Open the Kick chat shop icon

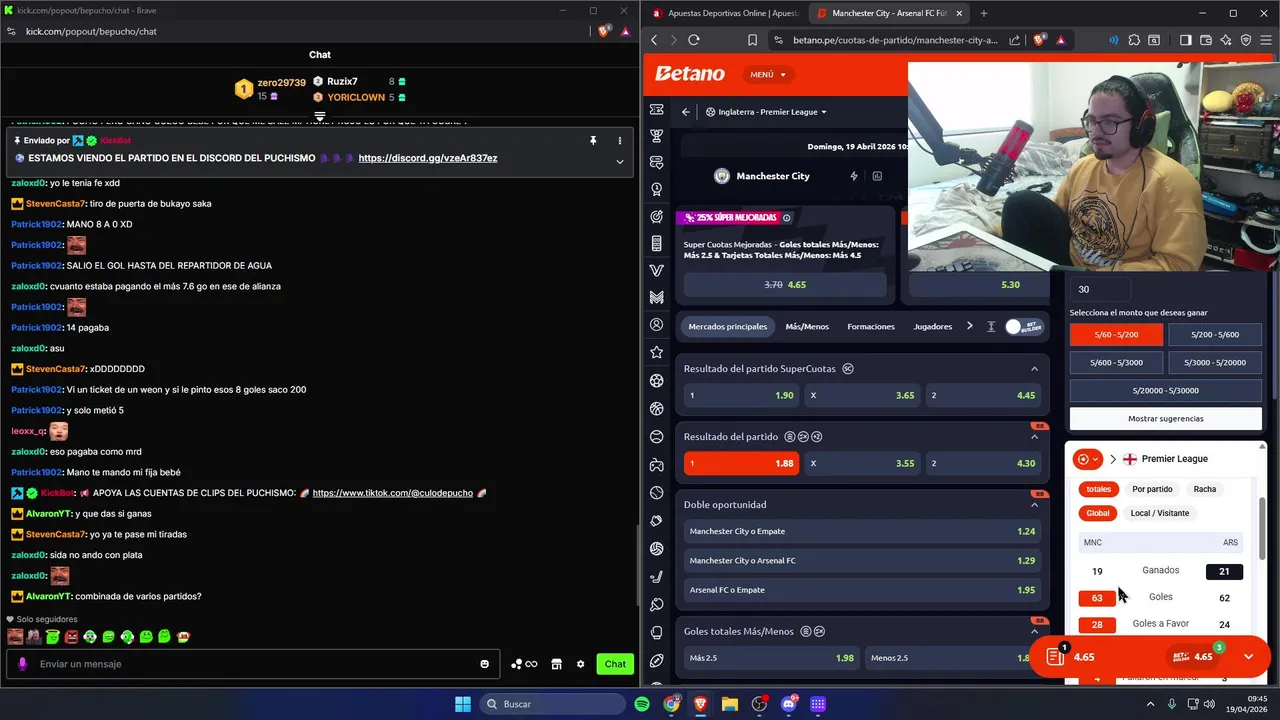[556, 664]
